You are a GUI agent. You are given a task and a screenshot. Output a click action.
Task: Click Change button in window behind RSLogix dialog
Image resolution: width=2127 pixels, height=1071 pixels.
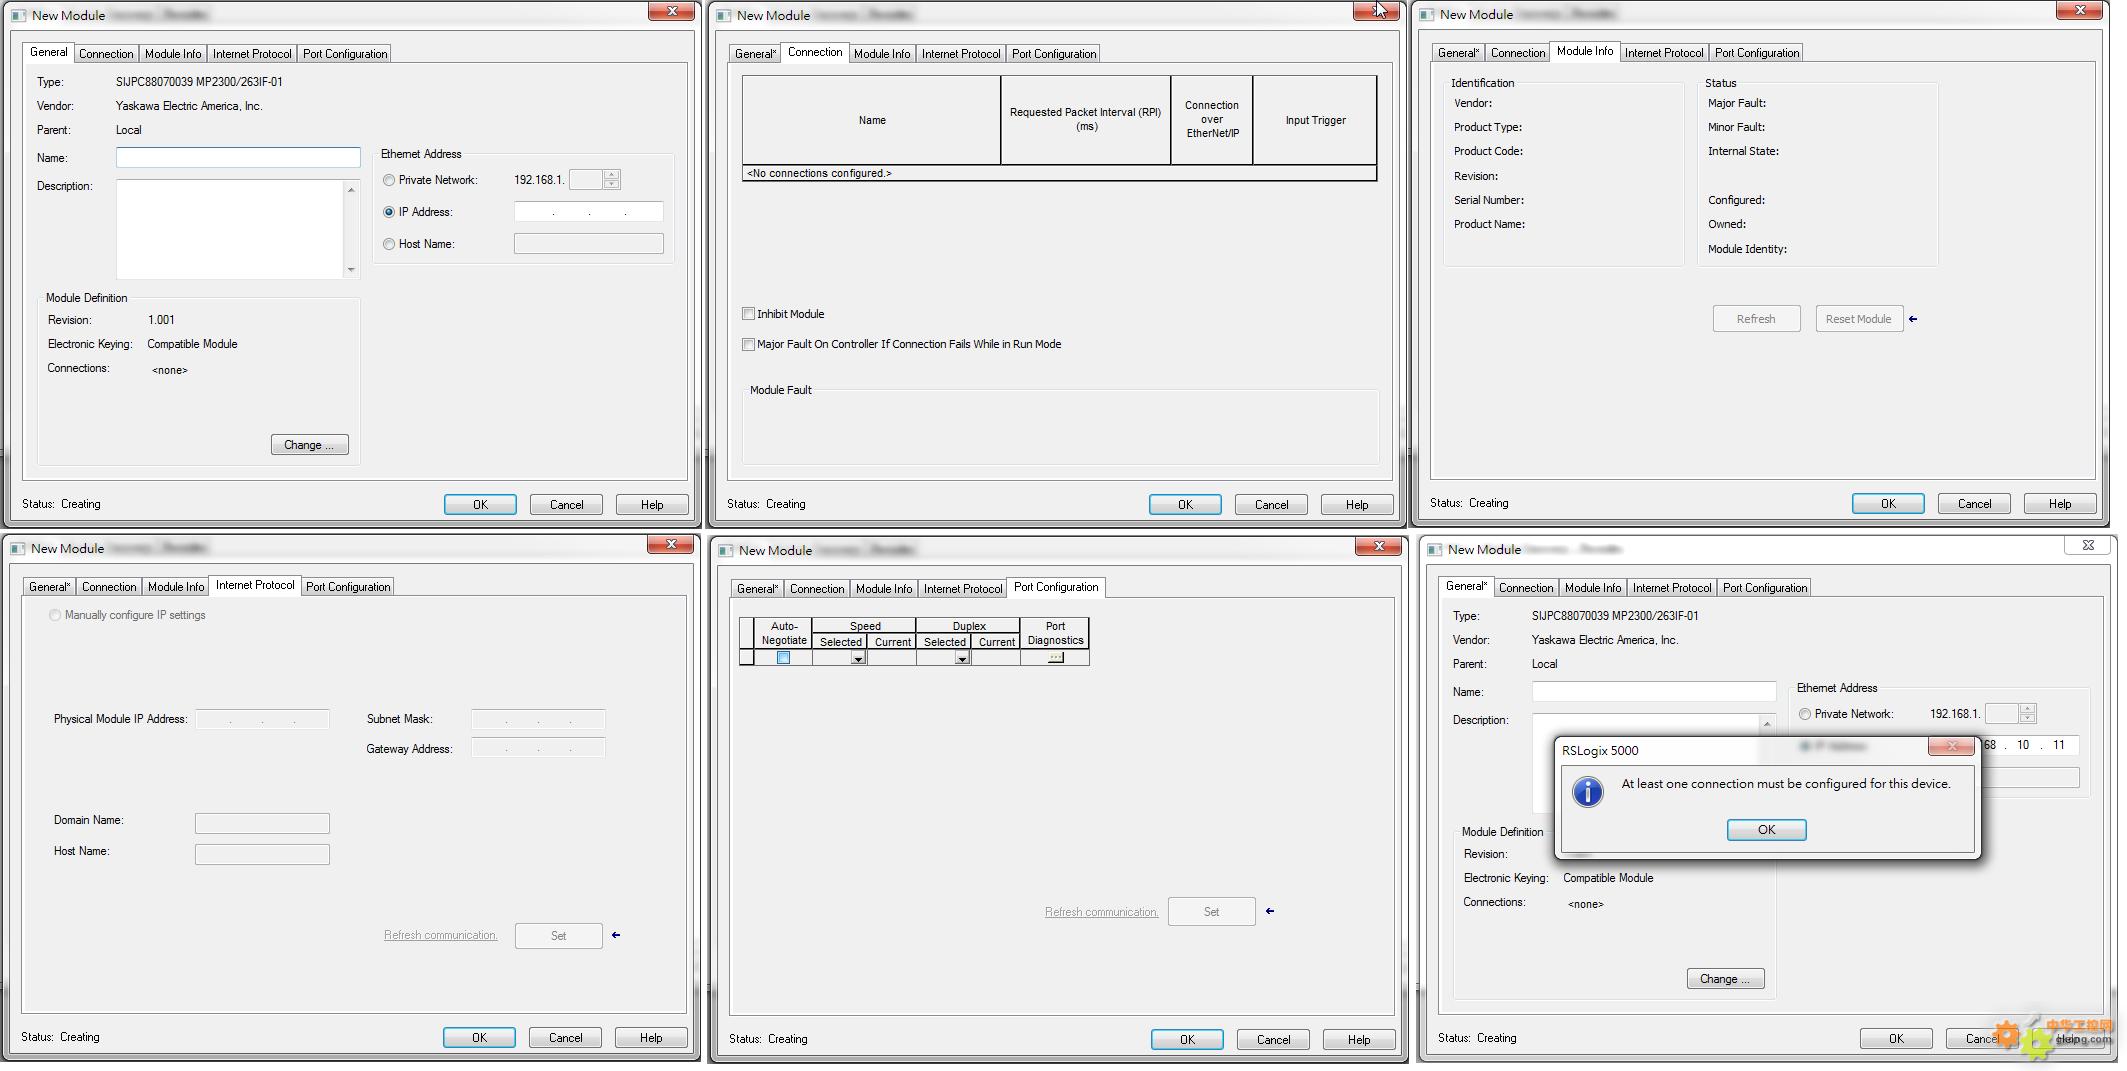coord(1725,979)
